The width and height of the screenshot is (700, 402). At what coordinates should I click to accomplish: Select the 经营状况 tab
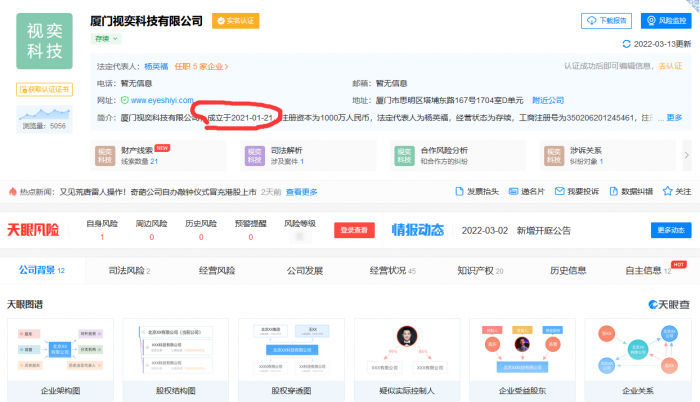[x=391, y=270]
